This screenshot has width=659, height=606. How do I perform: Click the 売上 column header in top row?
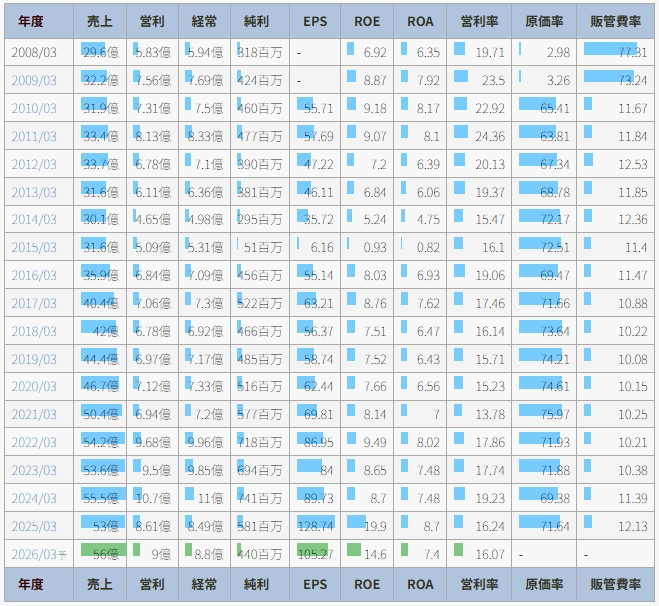point(100,21)
